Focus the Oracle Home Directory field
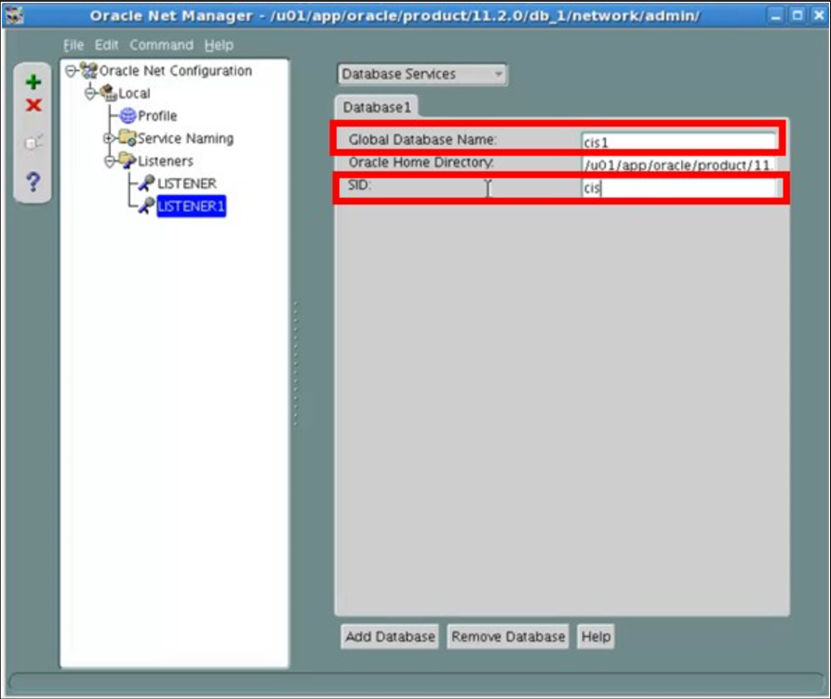 click(678, 164)
